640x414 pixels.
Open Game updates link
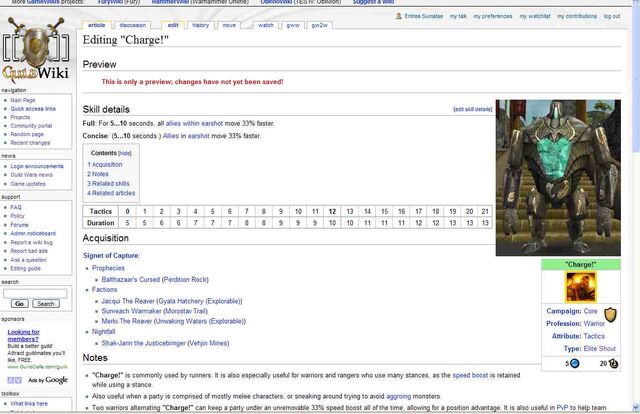tap(28, 184)
